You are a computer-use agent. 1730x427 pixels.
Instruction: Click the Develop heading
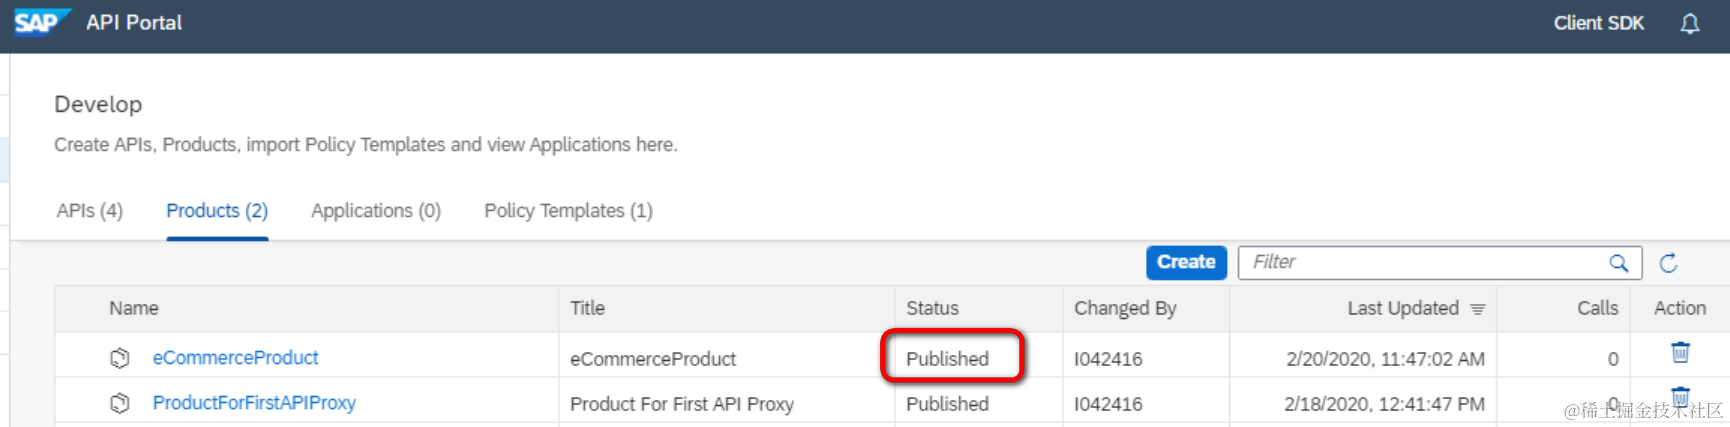(x=98, y=104)
